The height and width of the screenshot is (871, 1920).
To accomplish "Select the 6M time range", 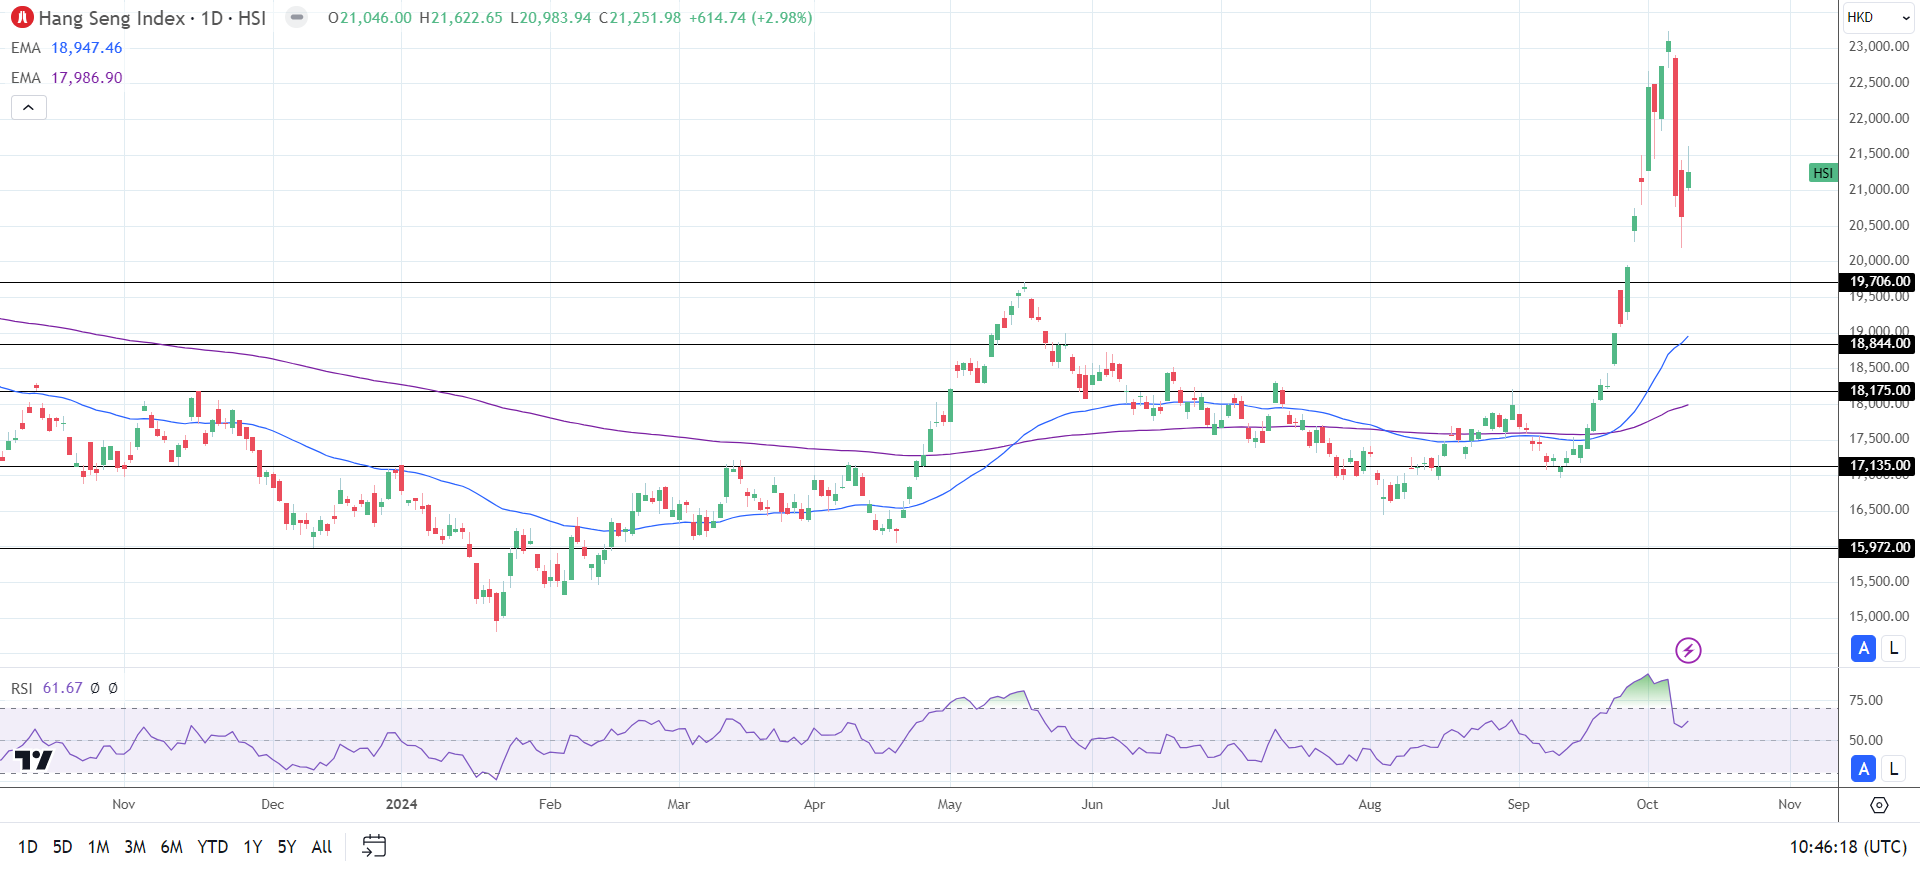I will pyautogui.click(x=172, y=847).
